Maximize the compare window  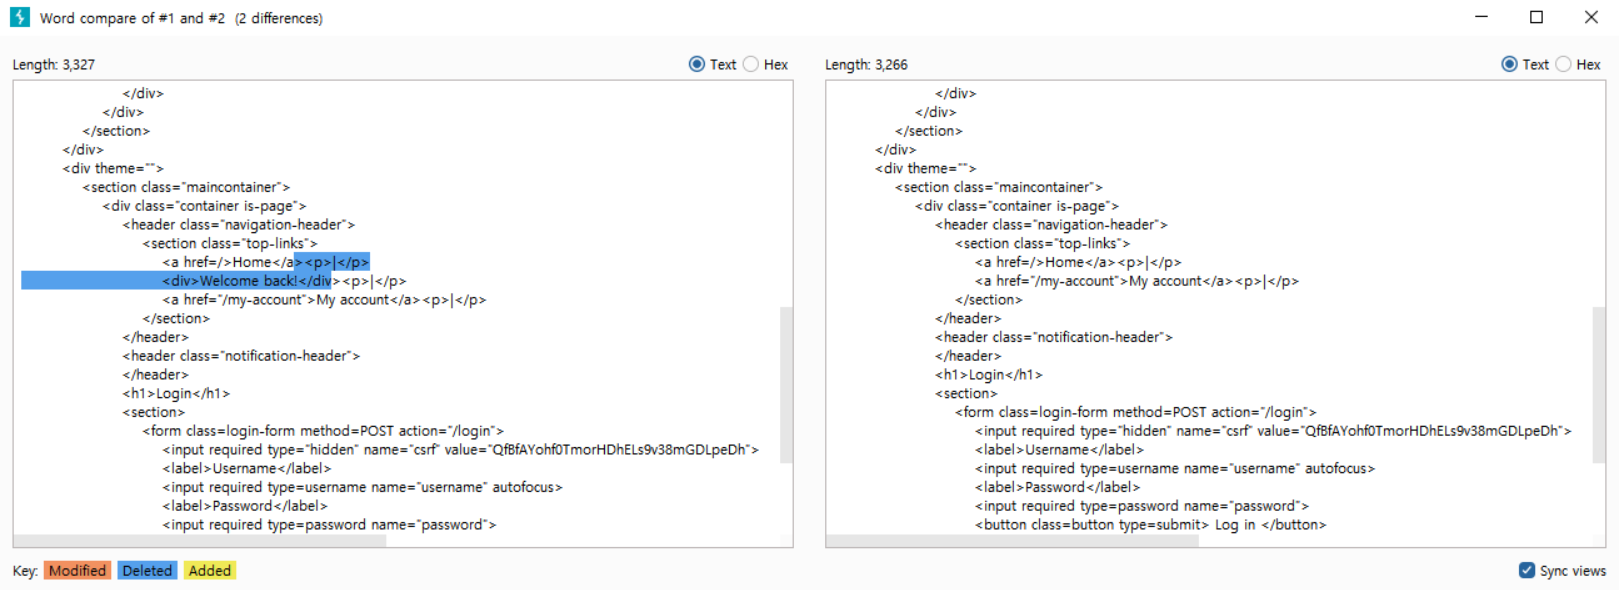1536,17
